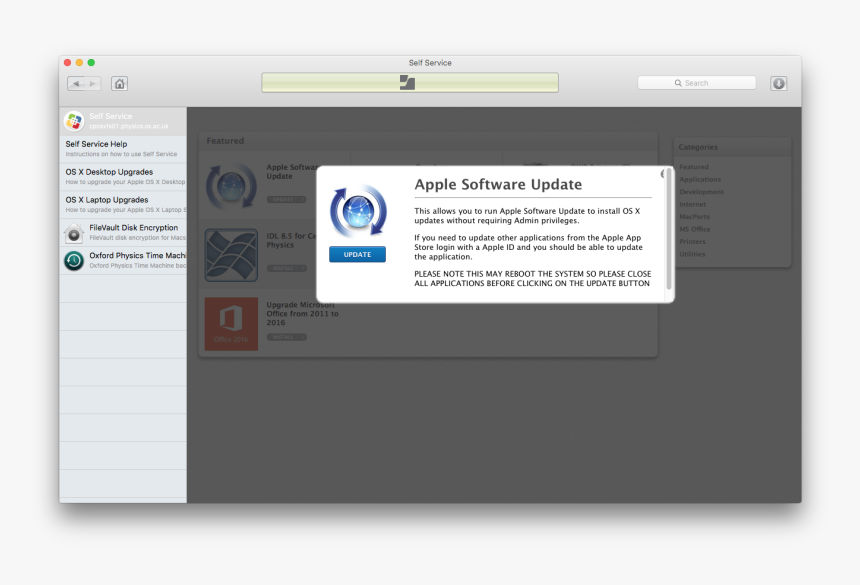The image size is (860, 585).
Task: Click the UPDATE button in dialog
Action: (357, 254)
